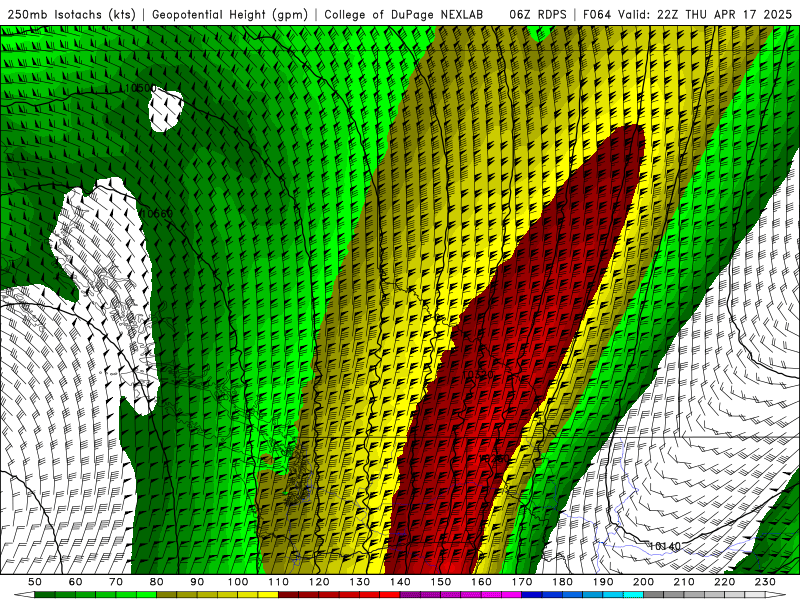This screenshot has height=600, width=800.
Task: Click the 'Geopotential Height (gpm)' title text
Action: (x=230, y=15)
